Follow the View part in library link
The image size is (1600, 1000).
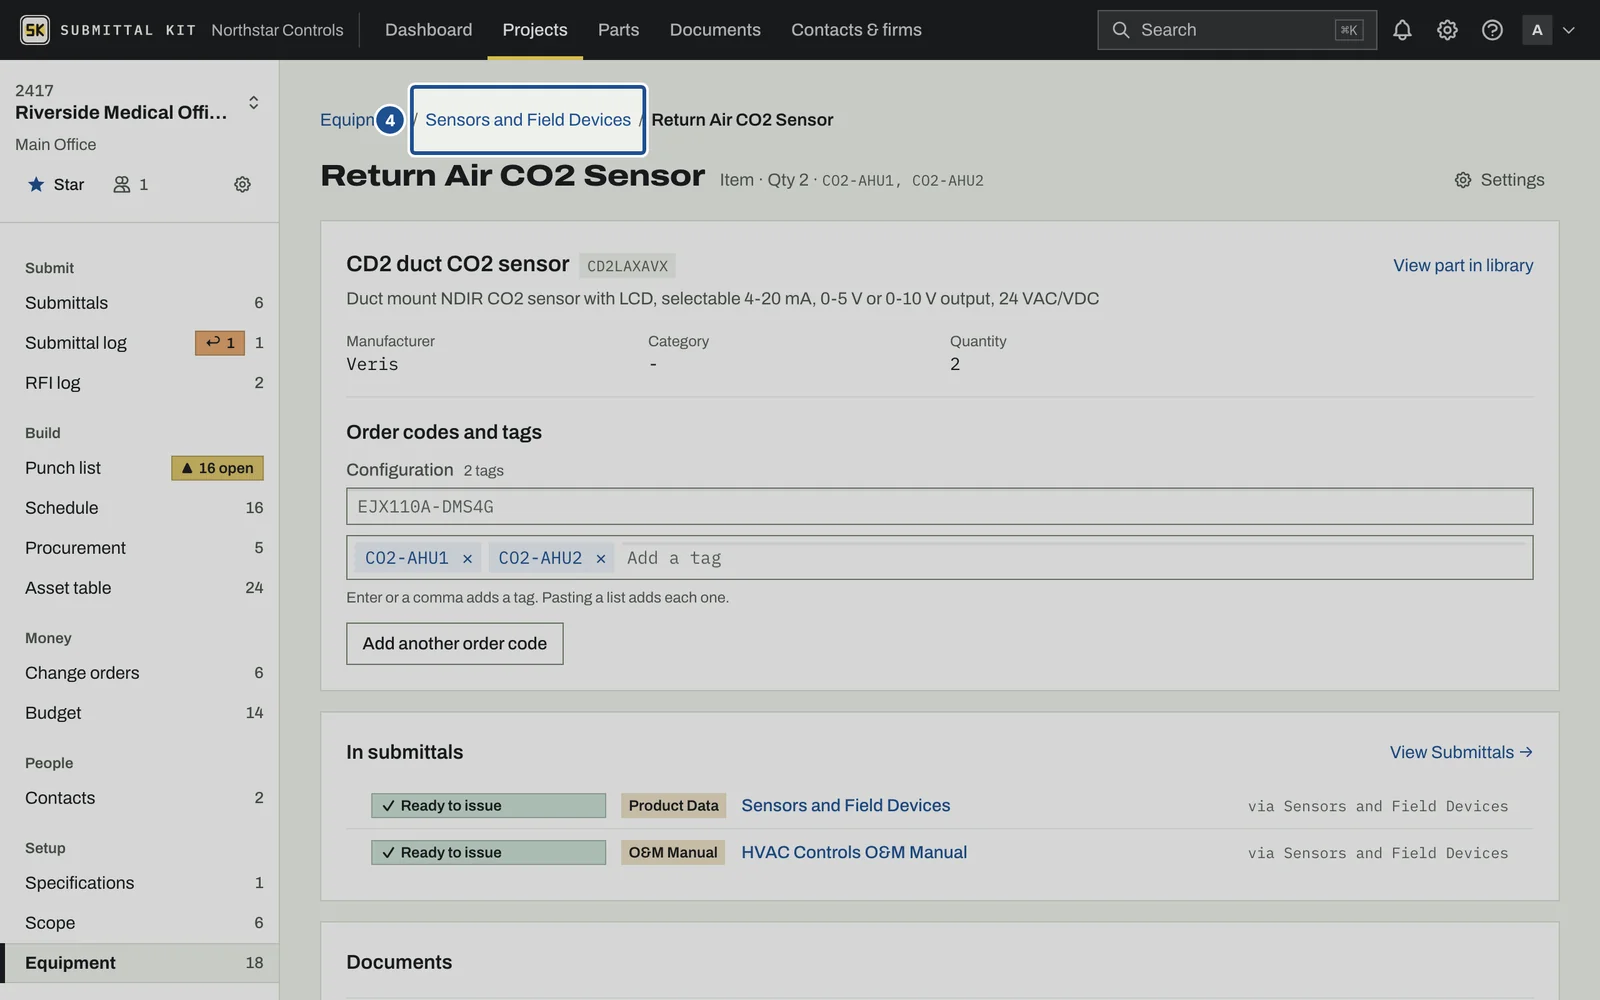(1463, 265)
